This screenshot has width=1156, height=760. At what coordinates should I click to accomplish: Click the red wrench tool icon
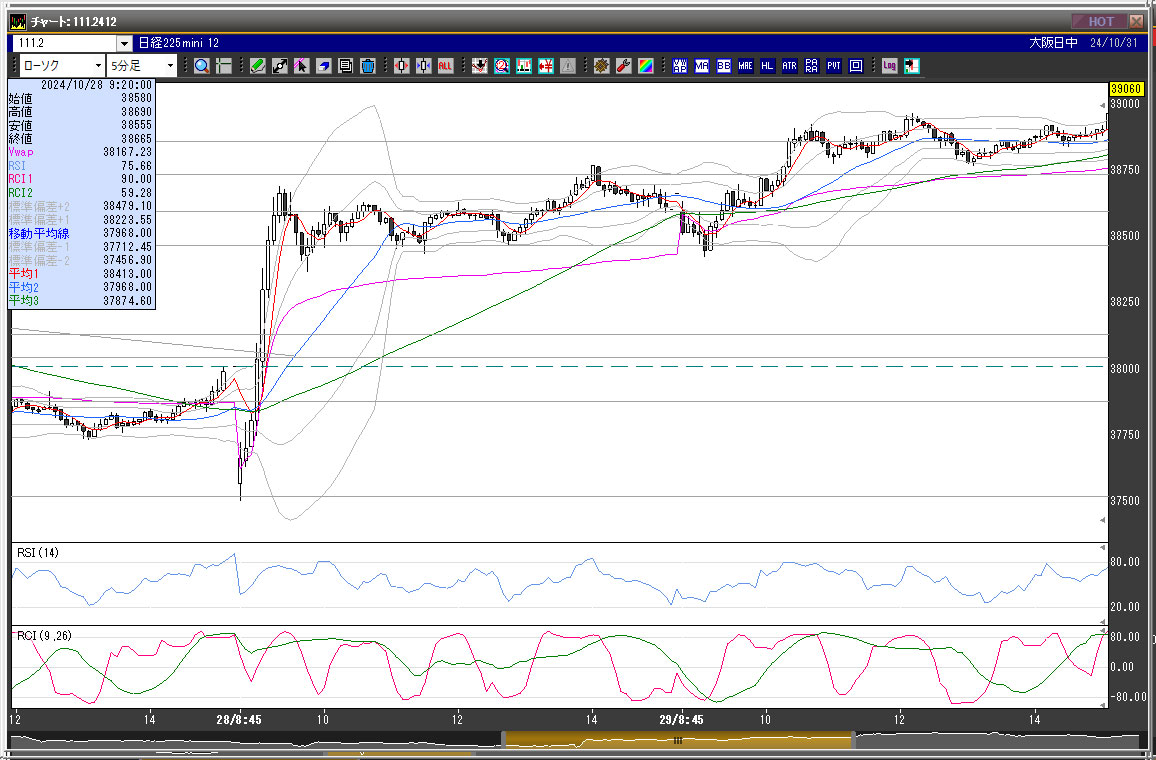[x=624, y=66]
